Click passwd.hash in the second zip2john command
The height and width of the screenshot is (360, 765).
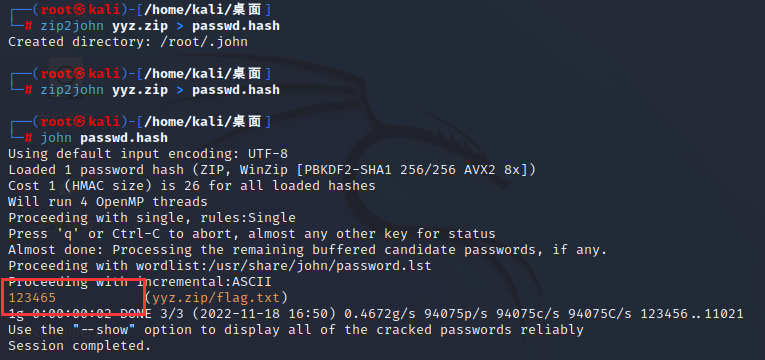(236, 90)
